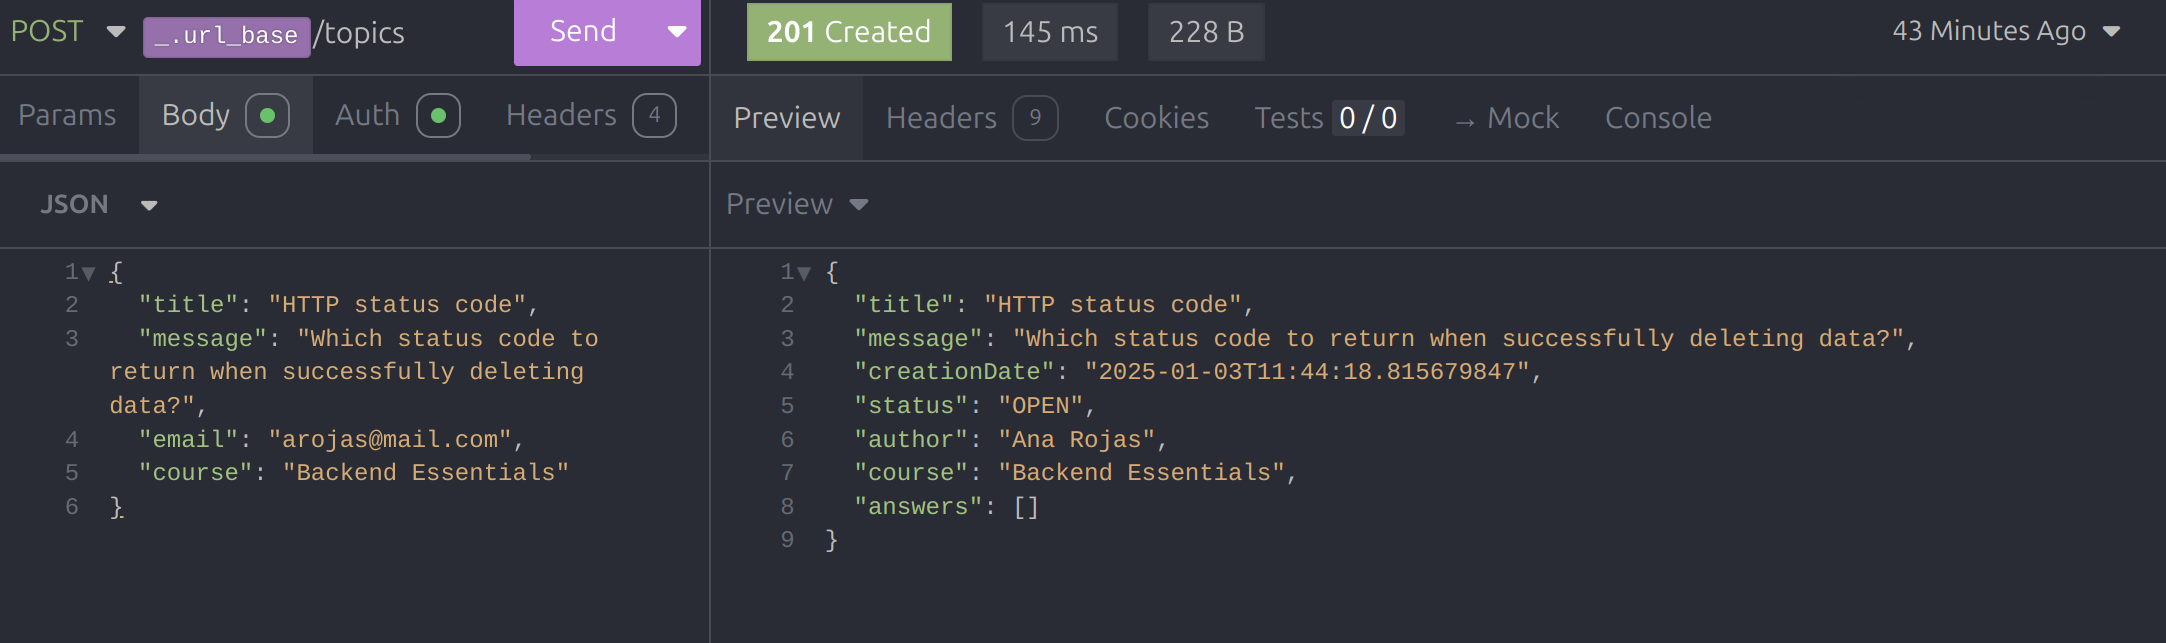Click the response Headers count badge 9

(1035, 118)
